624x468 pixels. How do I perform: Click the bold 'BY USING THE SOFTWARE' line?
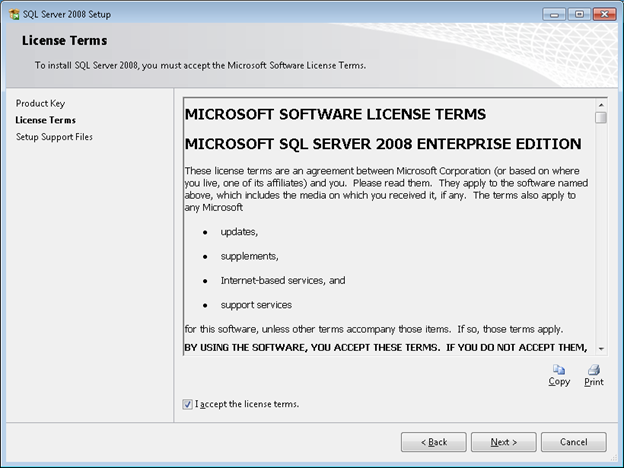coord(386,347)
